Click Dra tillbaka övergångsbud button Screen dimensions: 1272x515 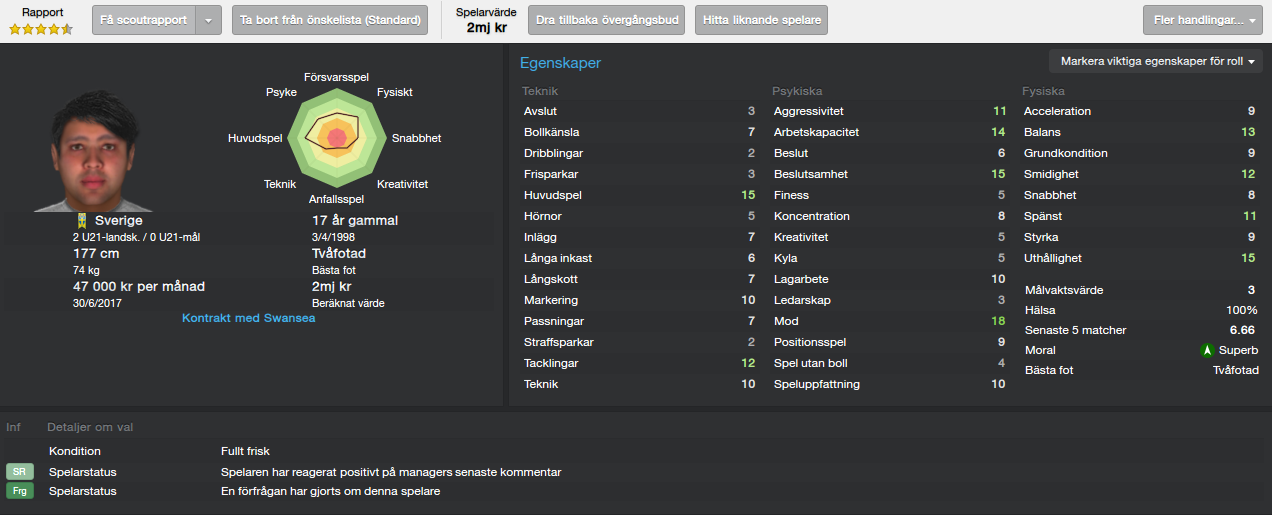pyautogui.click(x=606, y=20)
